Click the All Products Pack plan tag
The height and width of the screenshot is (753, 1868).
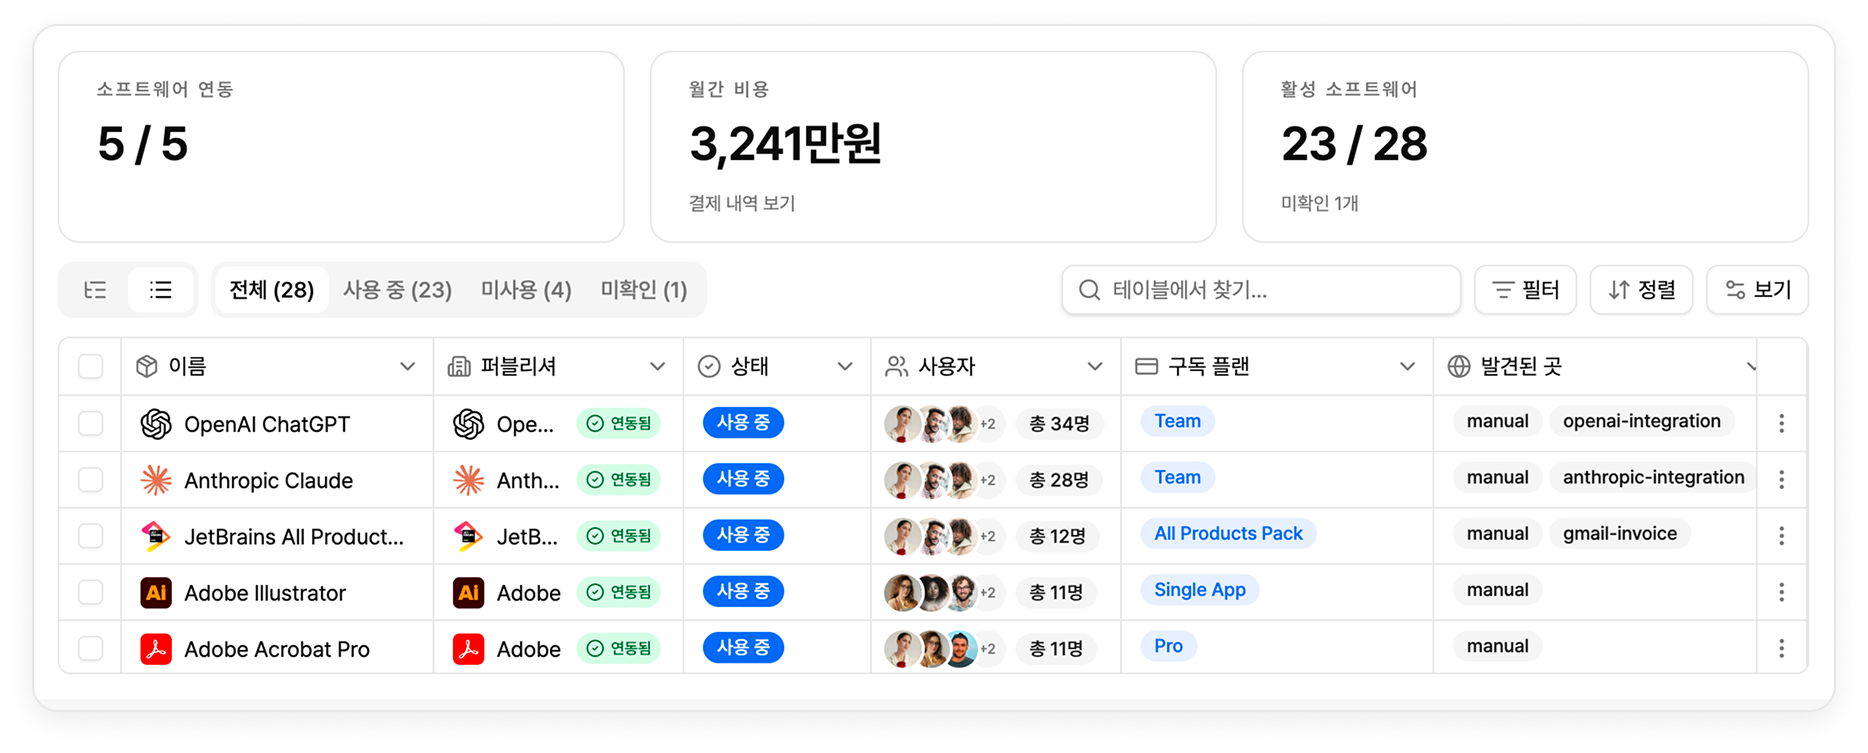click(x=1228, y=534)
